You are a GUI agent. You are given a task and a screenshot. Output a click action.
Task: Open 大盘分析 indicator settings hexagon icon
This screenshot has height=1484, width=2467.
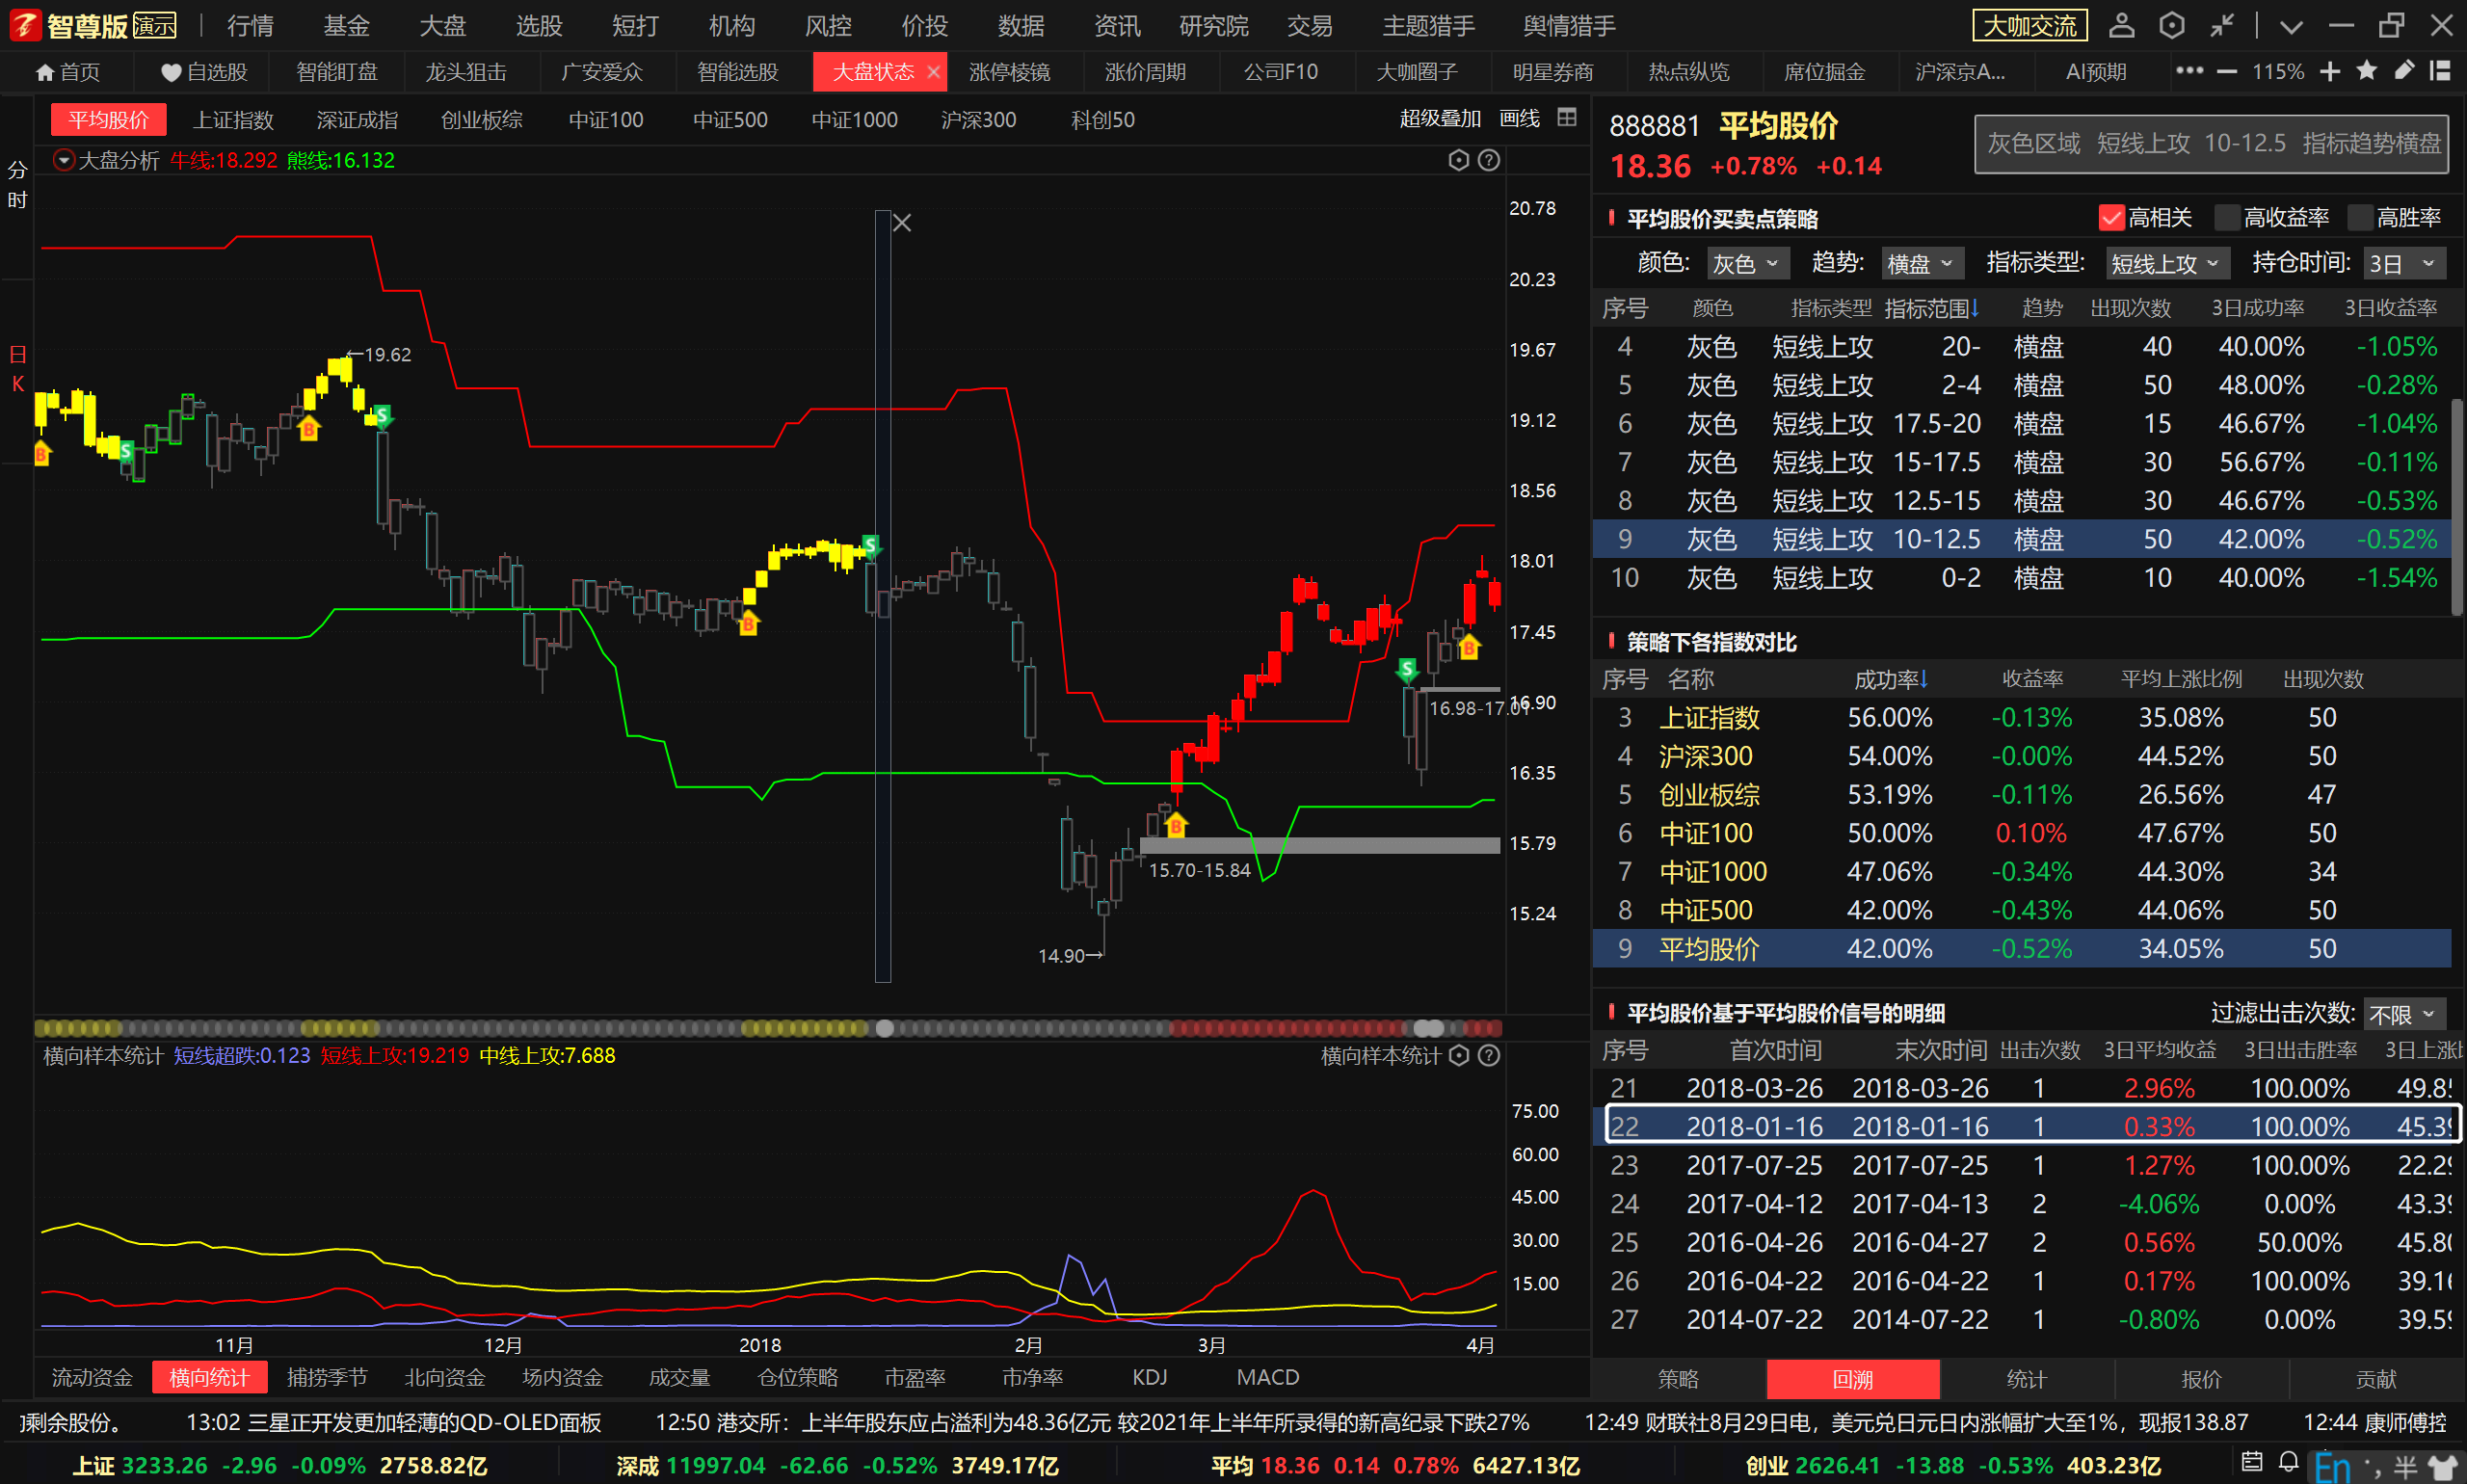click(x=1458, y=160)
